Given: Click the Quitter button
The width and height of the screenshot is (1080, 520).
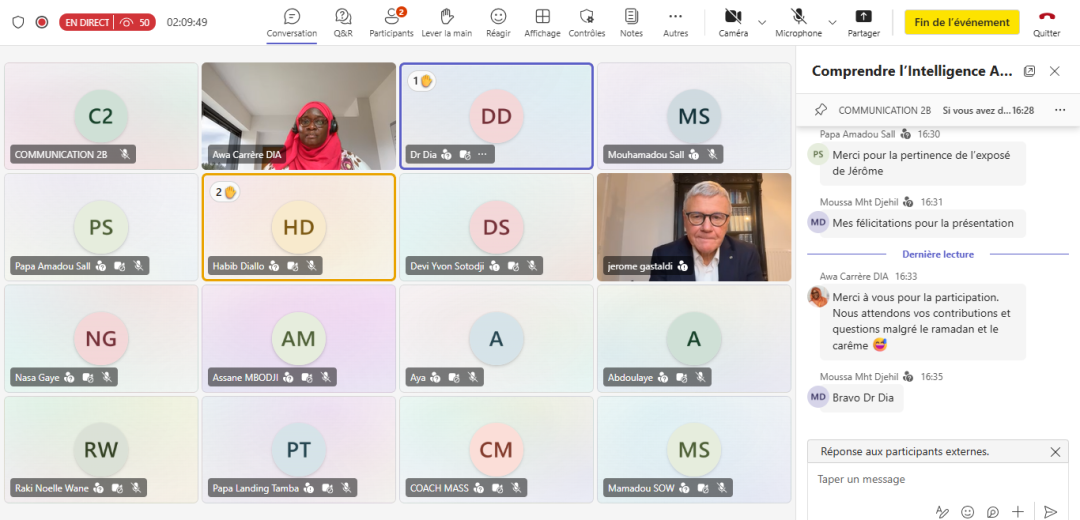Looking at the screenshot, I should click(1046, 22).
